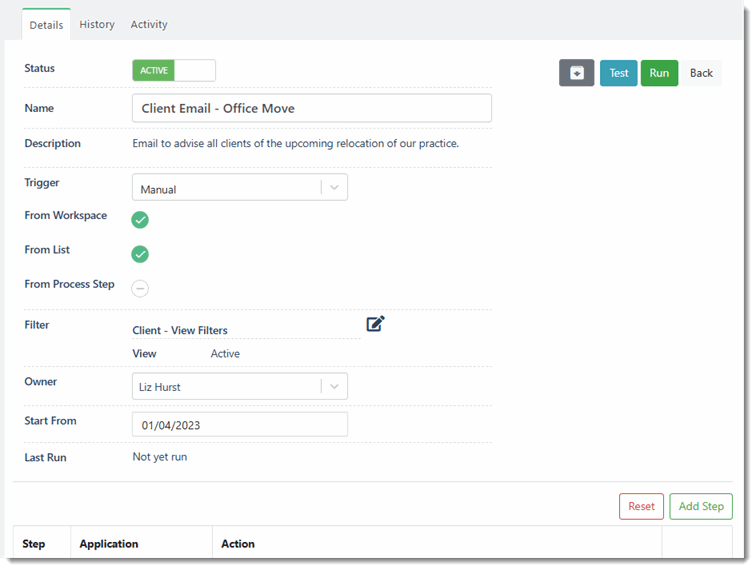Click the edit filter pencil icon

375,324
